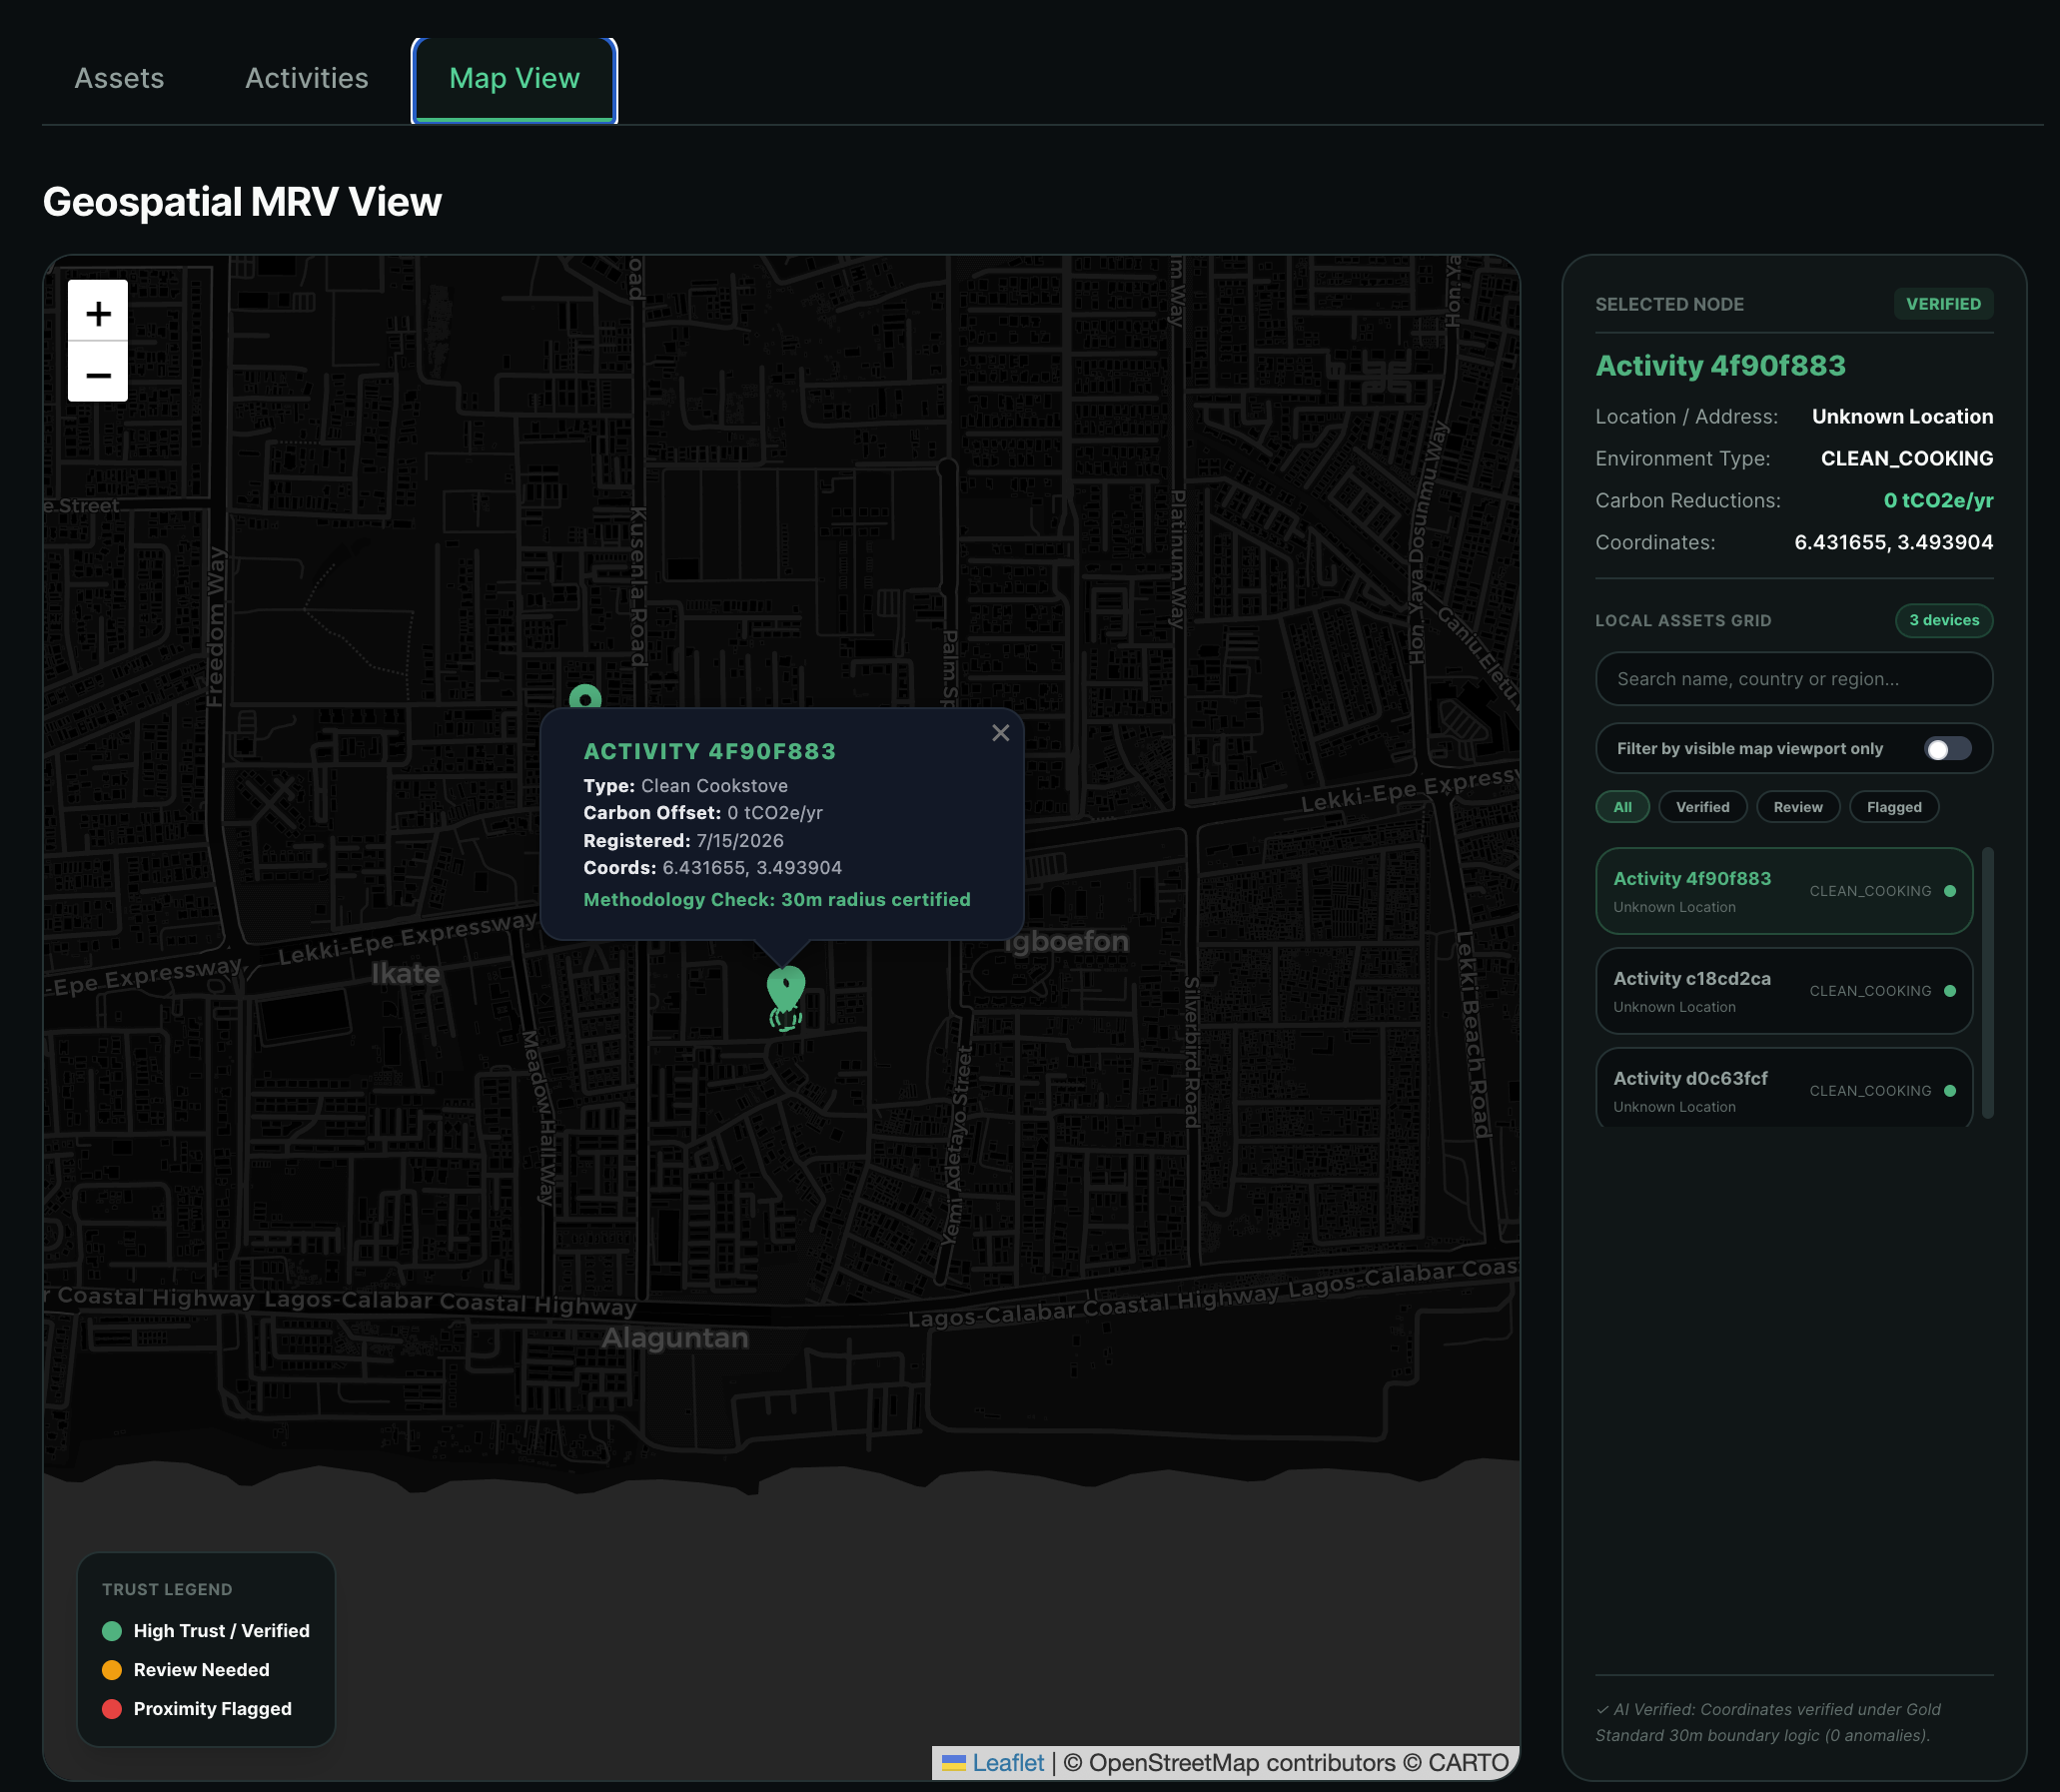The image size is (2060, 1792).
Task: Select the All filter chip
Action: 1622,807
